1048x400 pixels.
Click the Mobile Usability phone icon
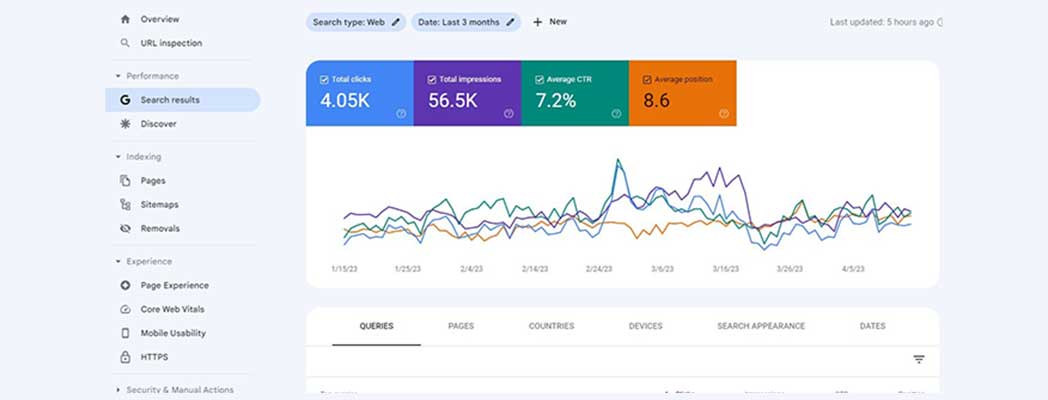(125, 333)
